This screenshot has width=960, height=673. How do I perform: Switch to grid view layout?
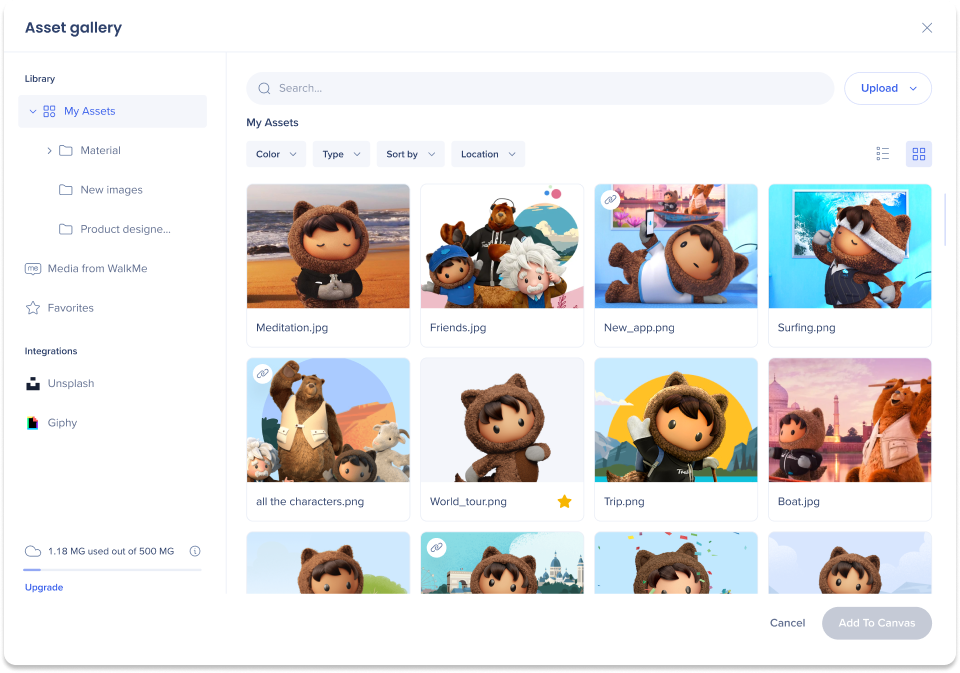coord(918,154)
